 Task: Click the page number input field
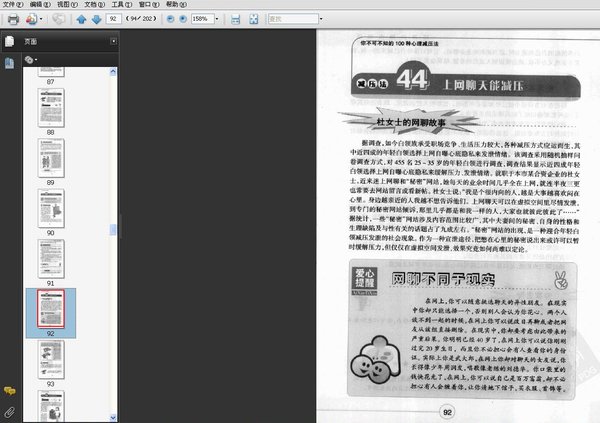pyautogui.click(x=113, y=18)
